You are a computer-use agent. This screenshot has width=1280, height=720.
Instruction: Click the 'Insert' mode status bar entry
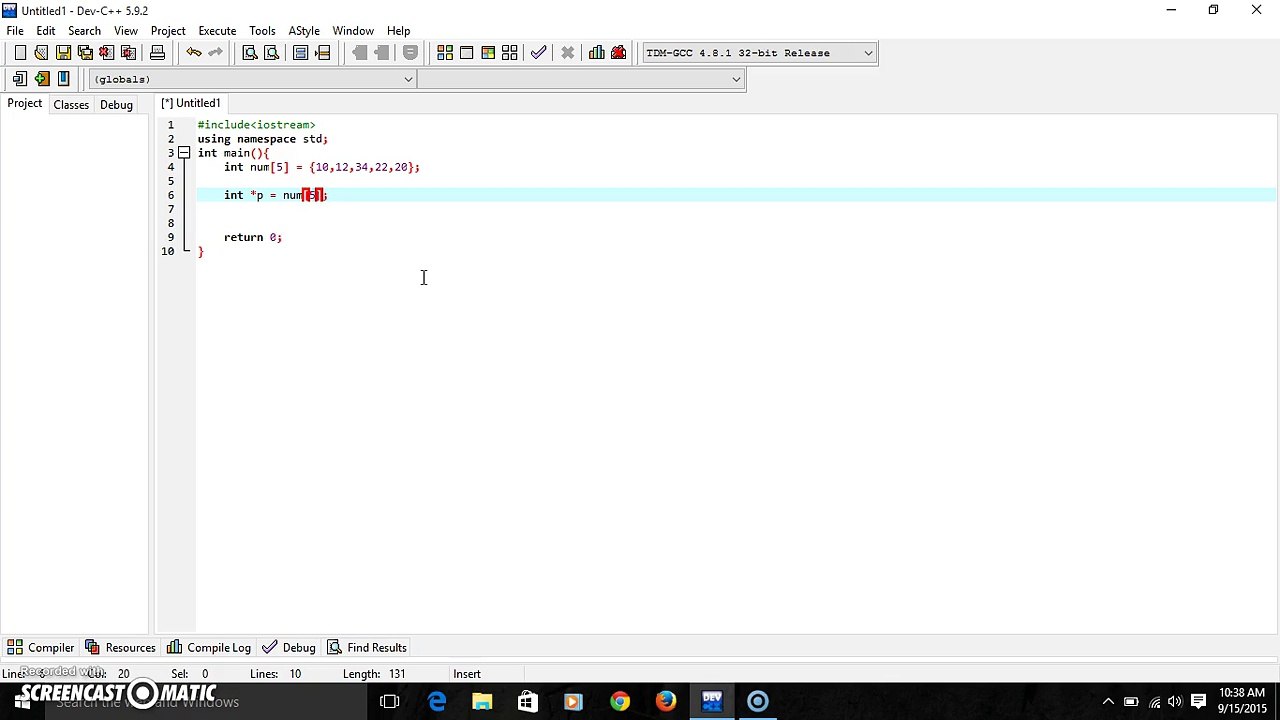467,674
